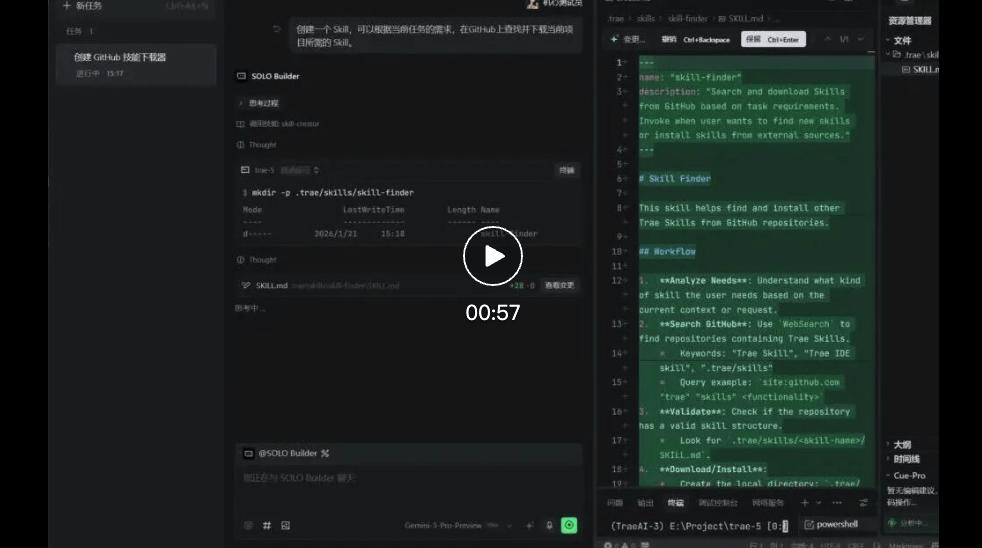Open SKILL.md in the file explorer
Image resolution: width=982 pixels, height=548 pixels.
pyautogui.click(x=920, y=70)
